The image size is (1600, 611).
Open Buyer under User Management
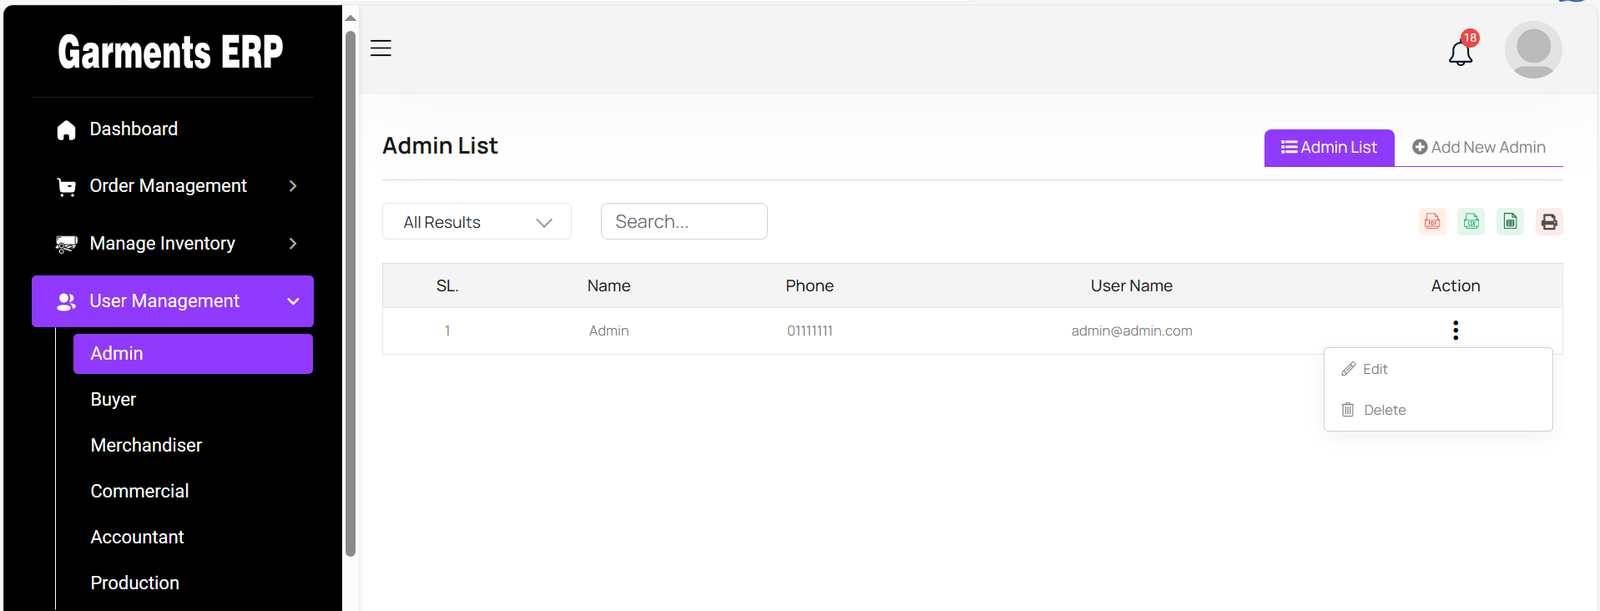pos(113,399)
